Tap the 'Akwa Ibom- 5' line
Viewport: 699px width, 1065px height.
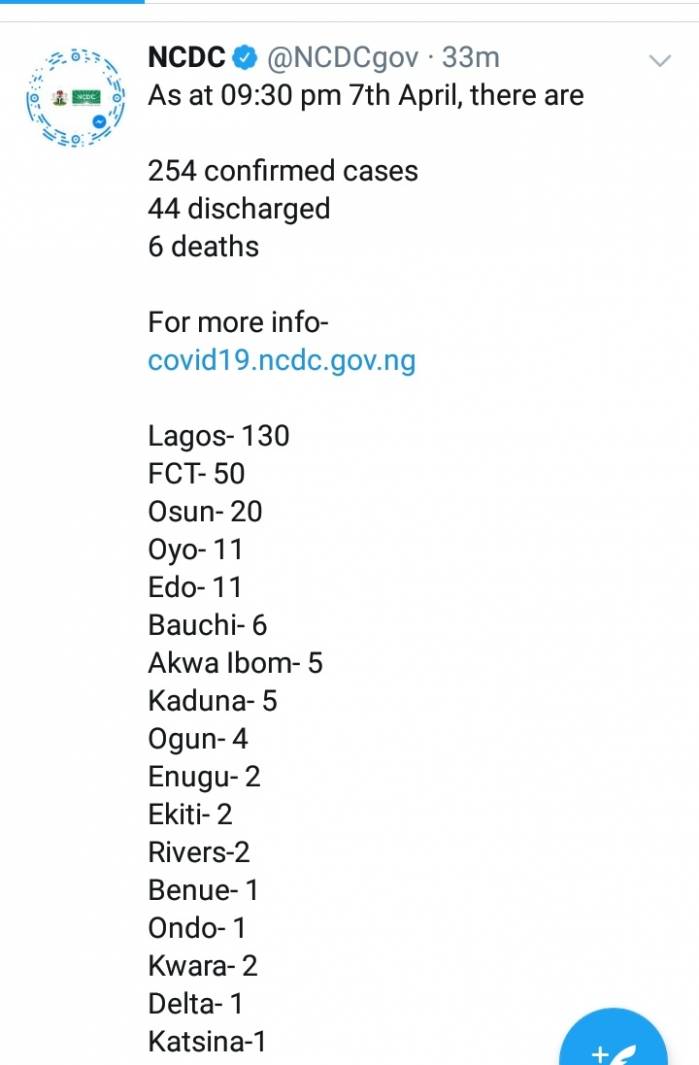click(235, 663)
